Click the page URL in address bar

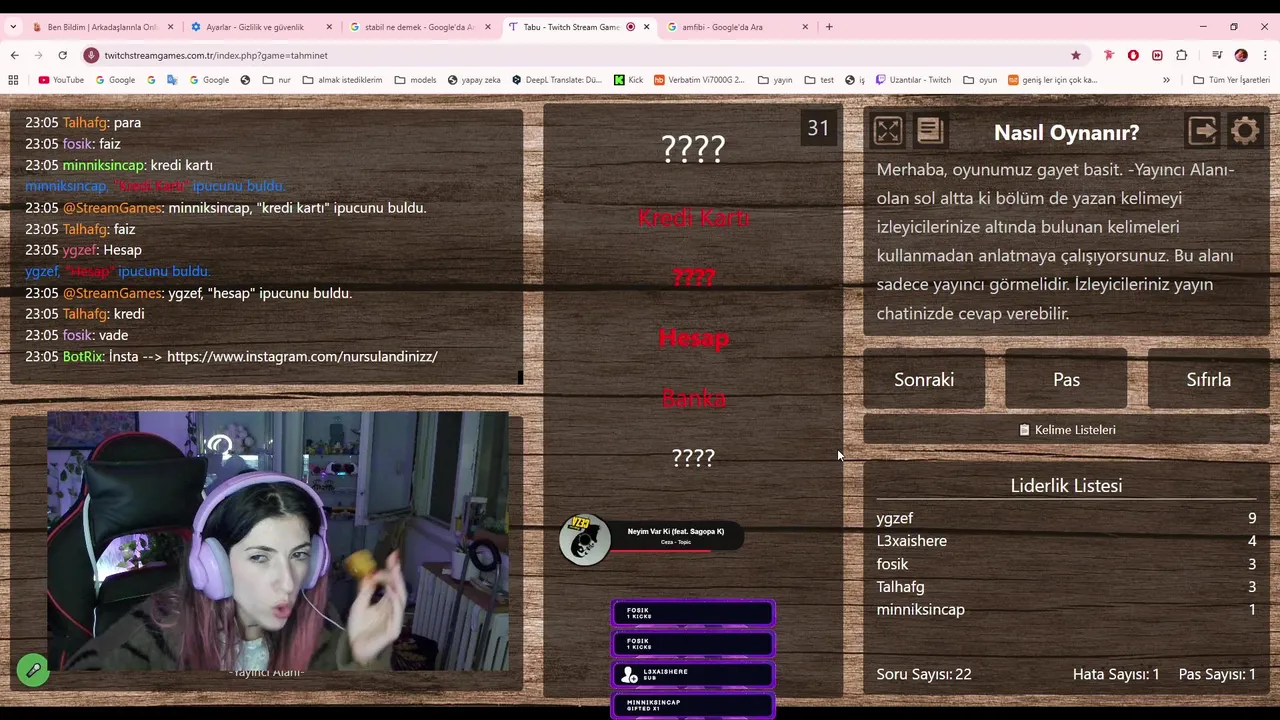[216, 55]
